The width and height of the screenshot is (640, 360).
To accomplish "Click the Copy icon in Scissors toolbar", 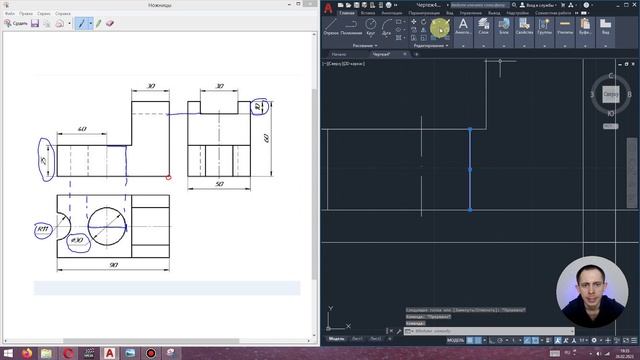I will coord(47,23).
